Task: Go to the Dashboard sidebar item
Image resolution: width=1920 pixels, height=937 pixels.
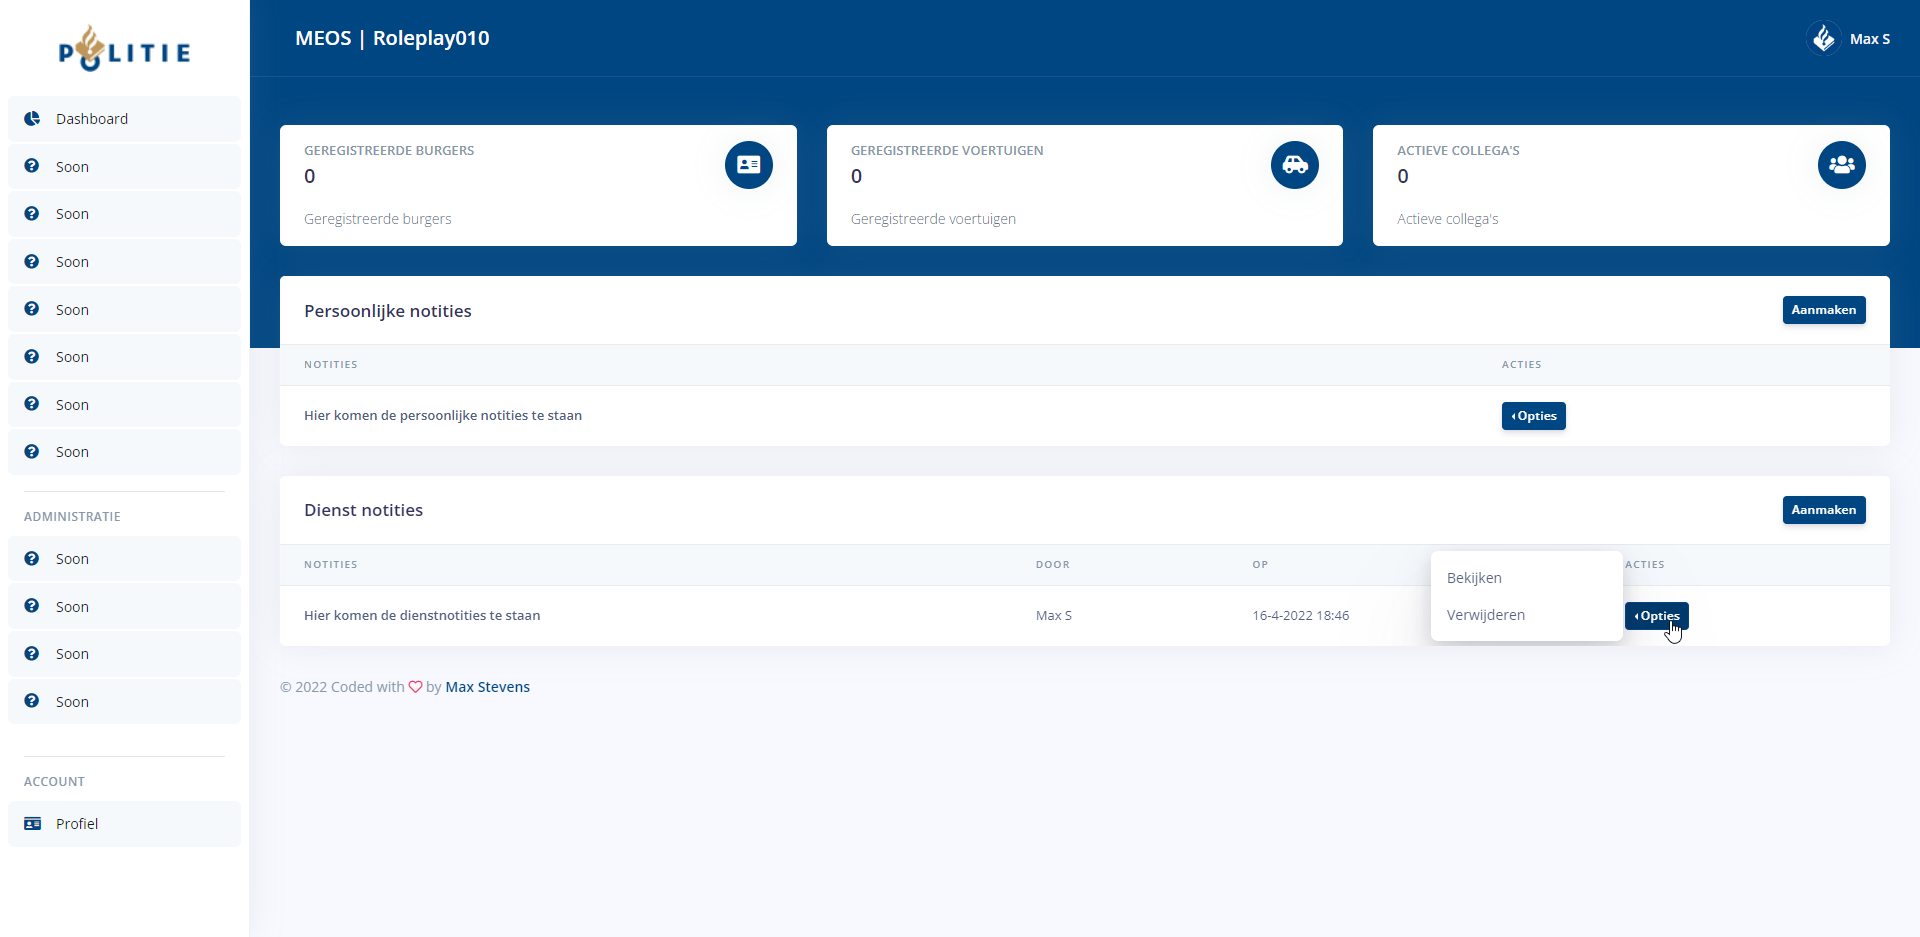Action: [92, 119]
